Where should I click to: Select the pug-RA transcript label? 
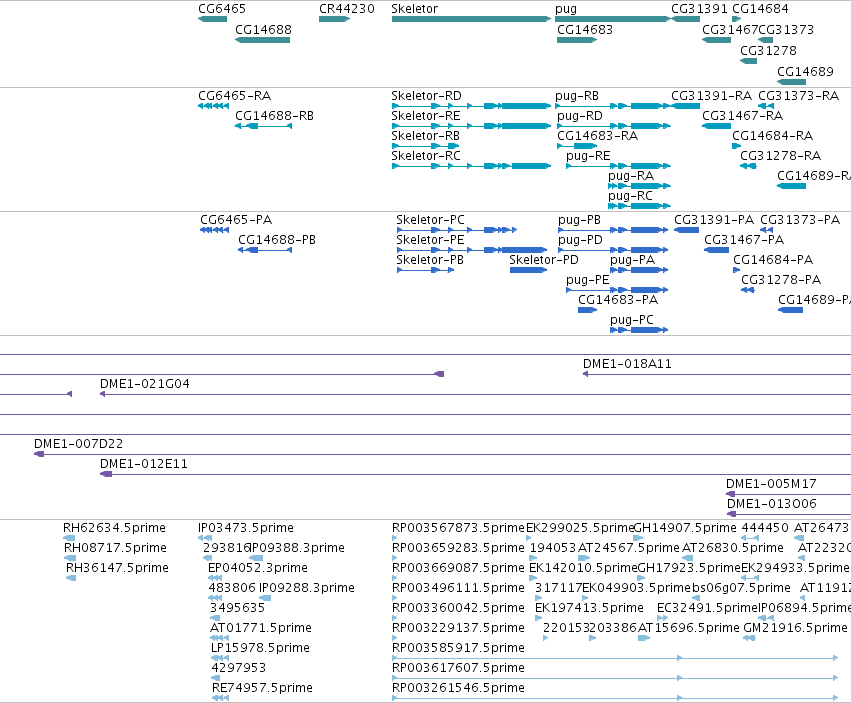pyautogui.click(x=631, y=176)
